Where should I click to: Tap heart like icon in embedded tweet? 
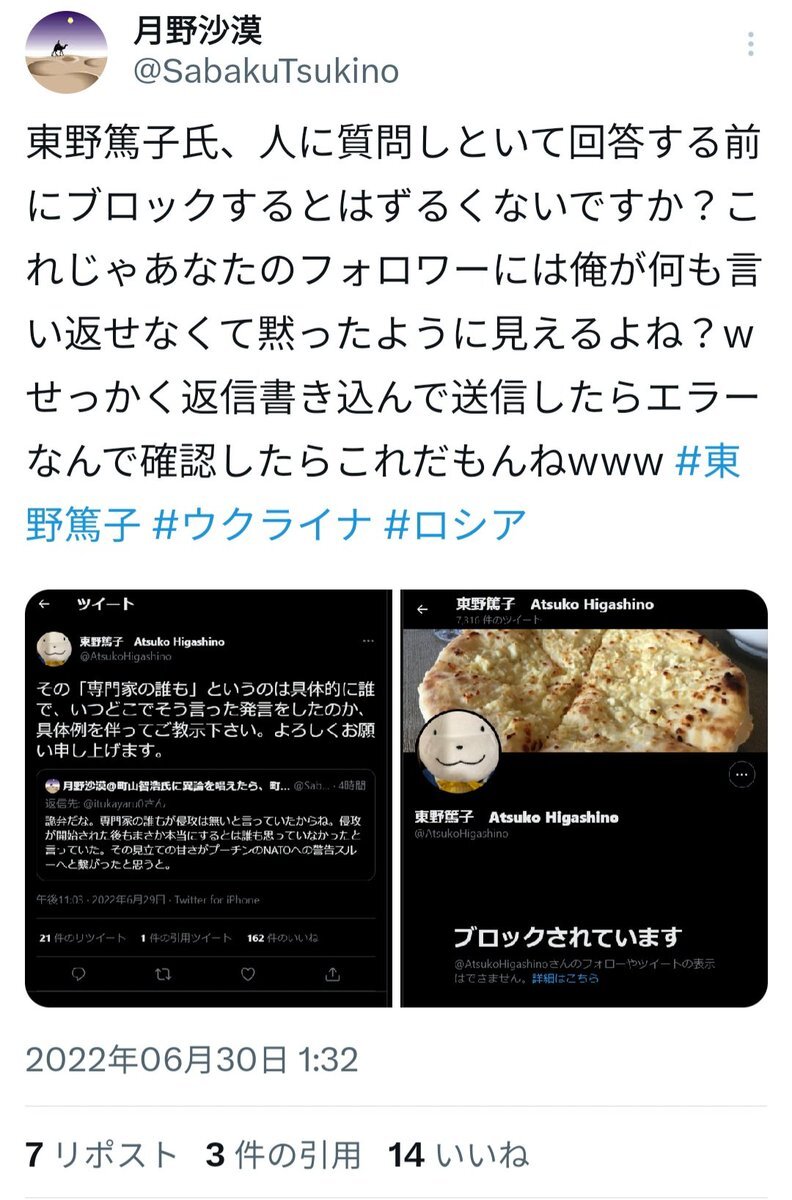(x=249, y=973)
